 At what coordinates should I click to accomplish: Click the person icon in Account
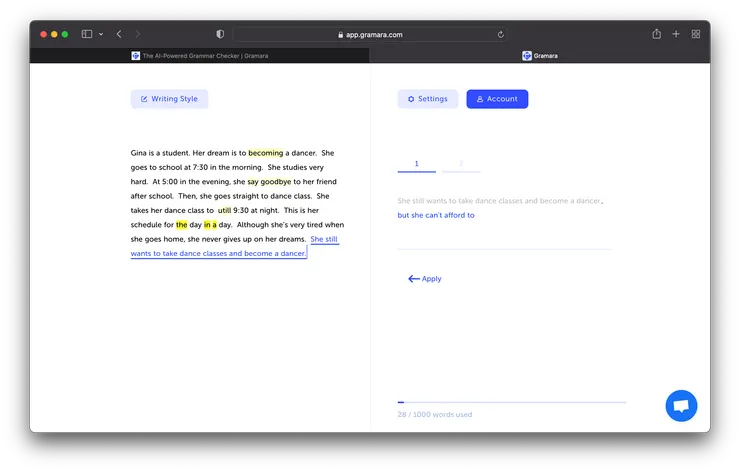tap(480, 99)
